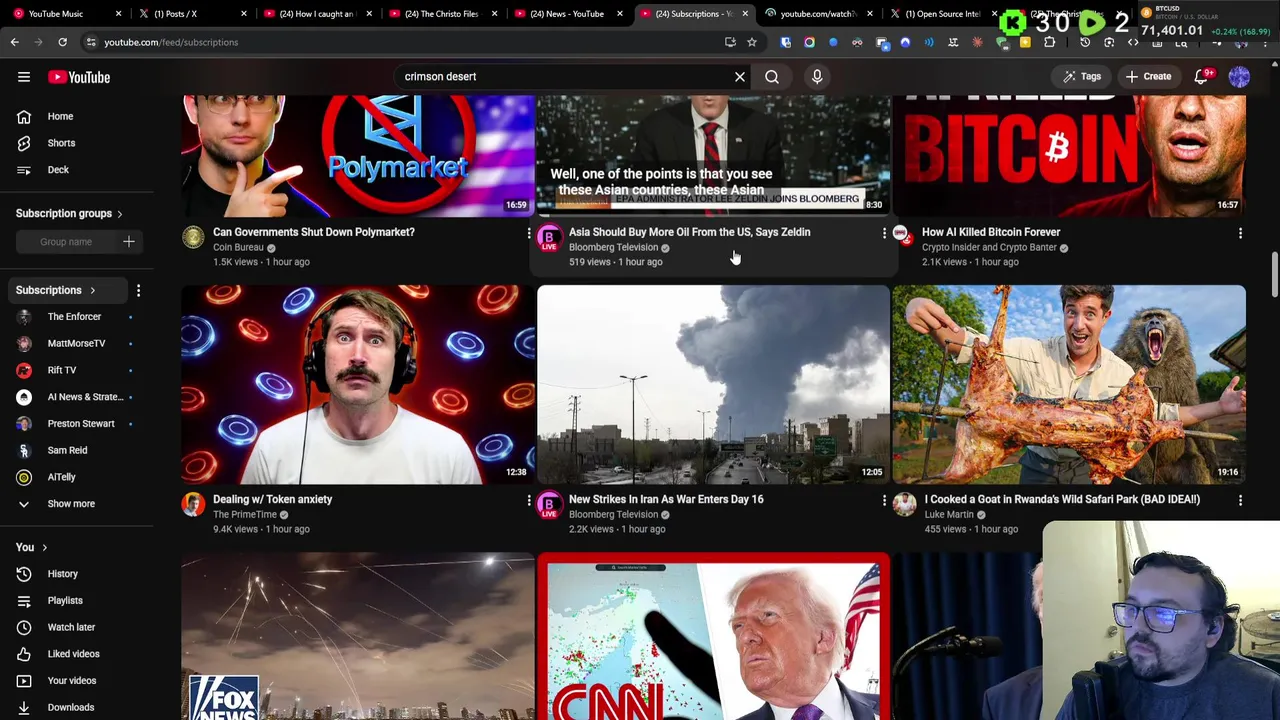The width and height of the screenshot is (1280, 720).
Task: Open the Tags button
Action: click(x=1082, y=76)
